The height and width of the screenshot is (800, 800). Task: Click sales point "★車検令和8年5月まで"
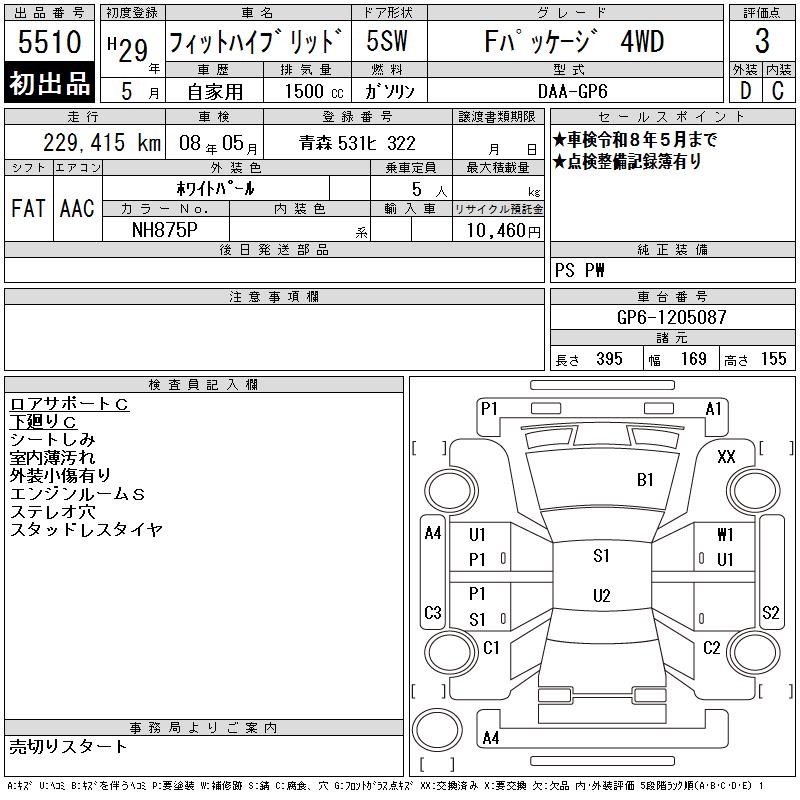(x=635, y=139)
